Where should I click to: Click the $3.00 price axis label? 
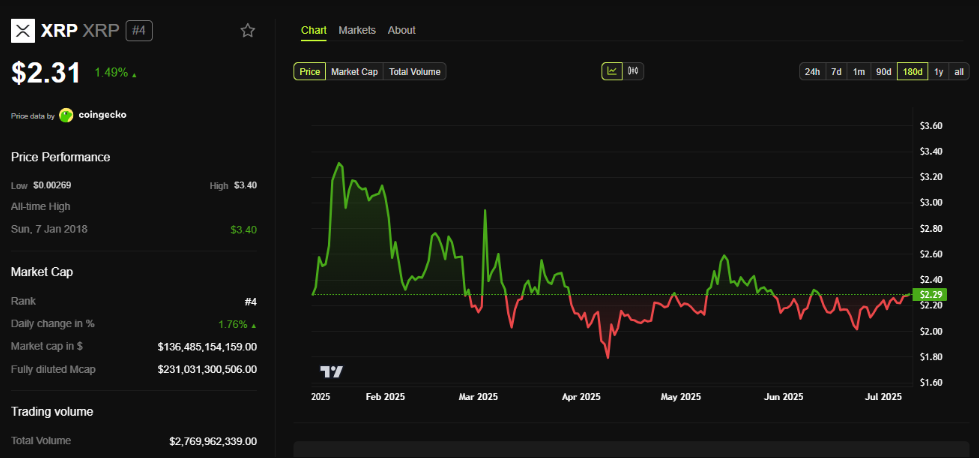(931, 203)
